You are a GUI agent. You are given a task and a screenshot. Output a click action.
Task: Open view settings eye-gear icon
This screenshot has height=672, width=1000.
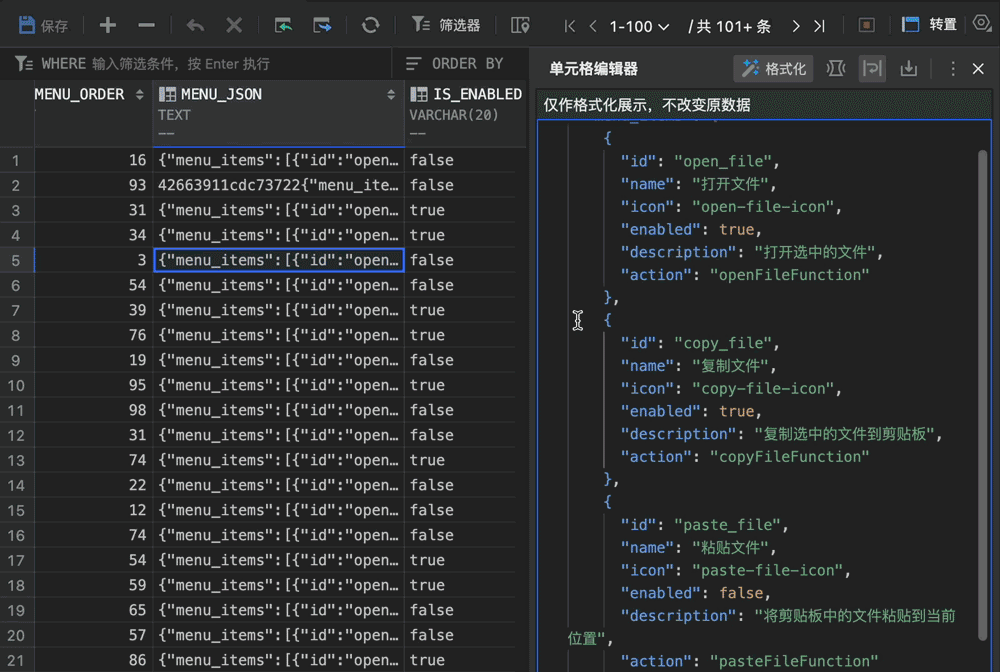click(982, 24)
